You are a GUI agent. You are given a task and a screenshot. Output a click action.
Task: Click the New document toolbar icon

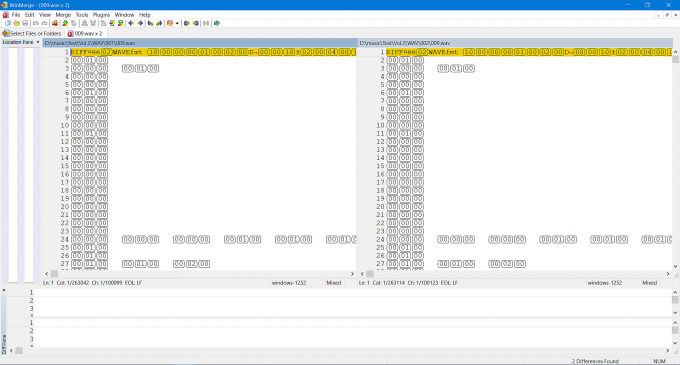click(8, 23)
